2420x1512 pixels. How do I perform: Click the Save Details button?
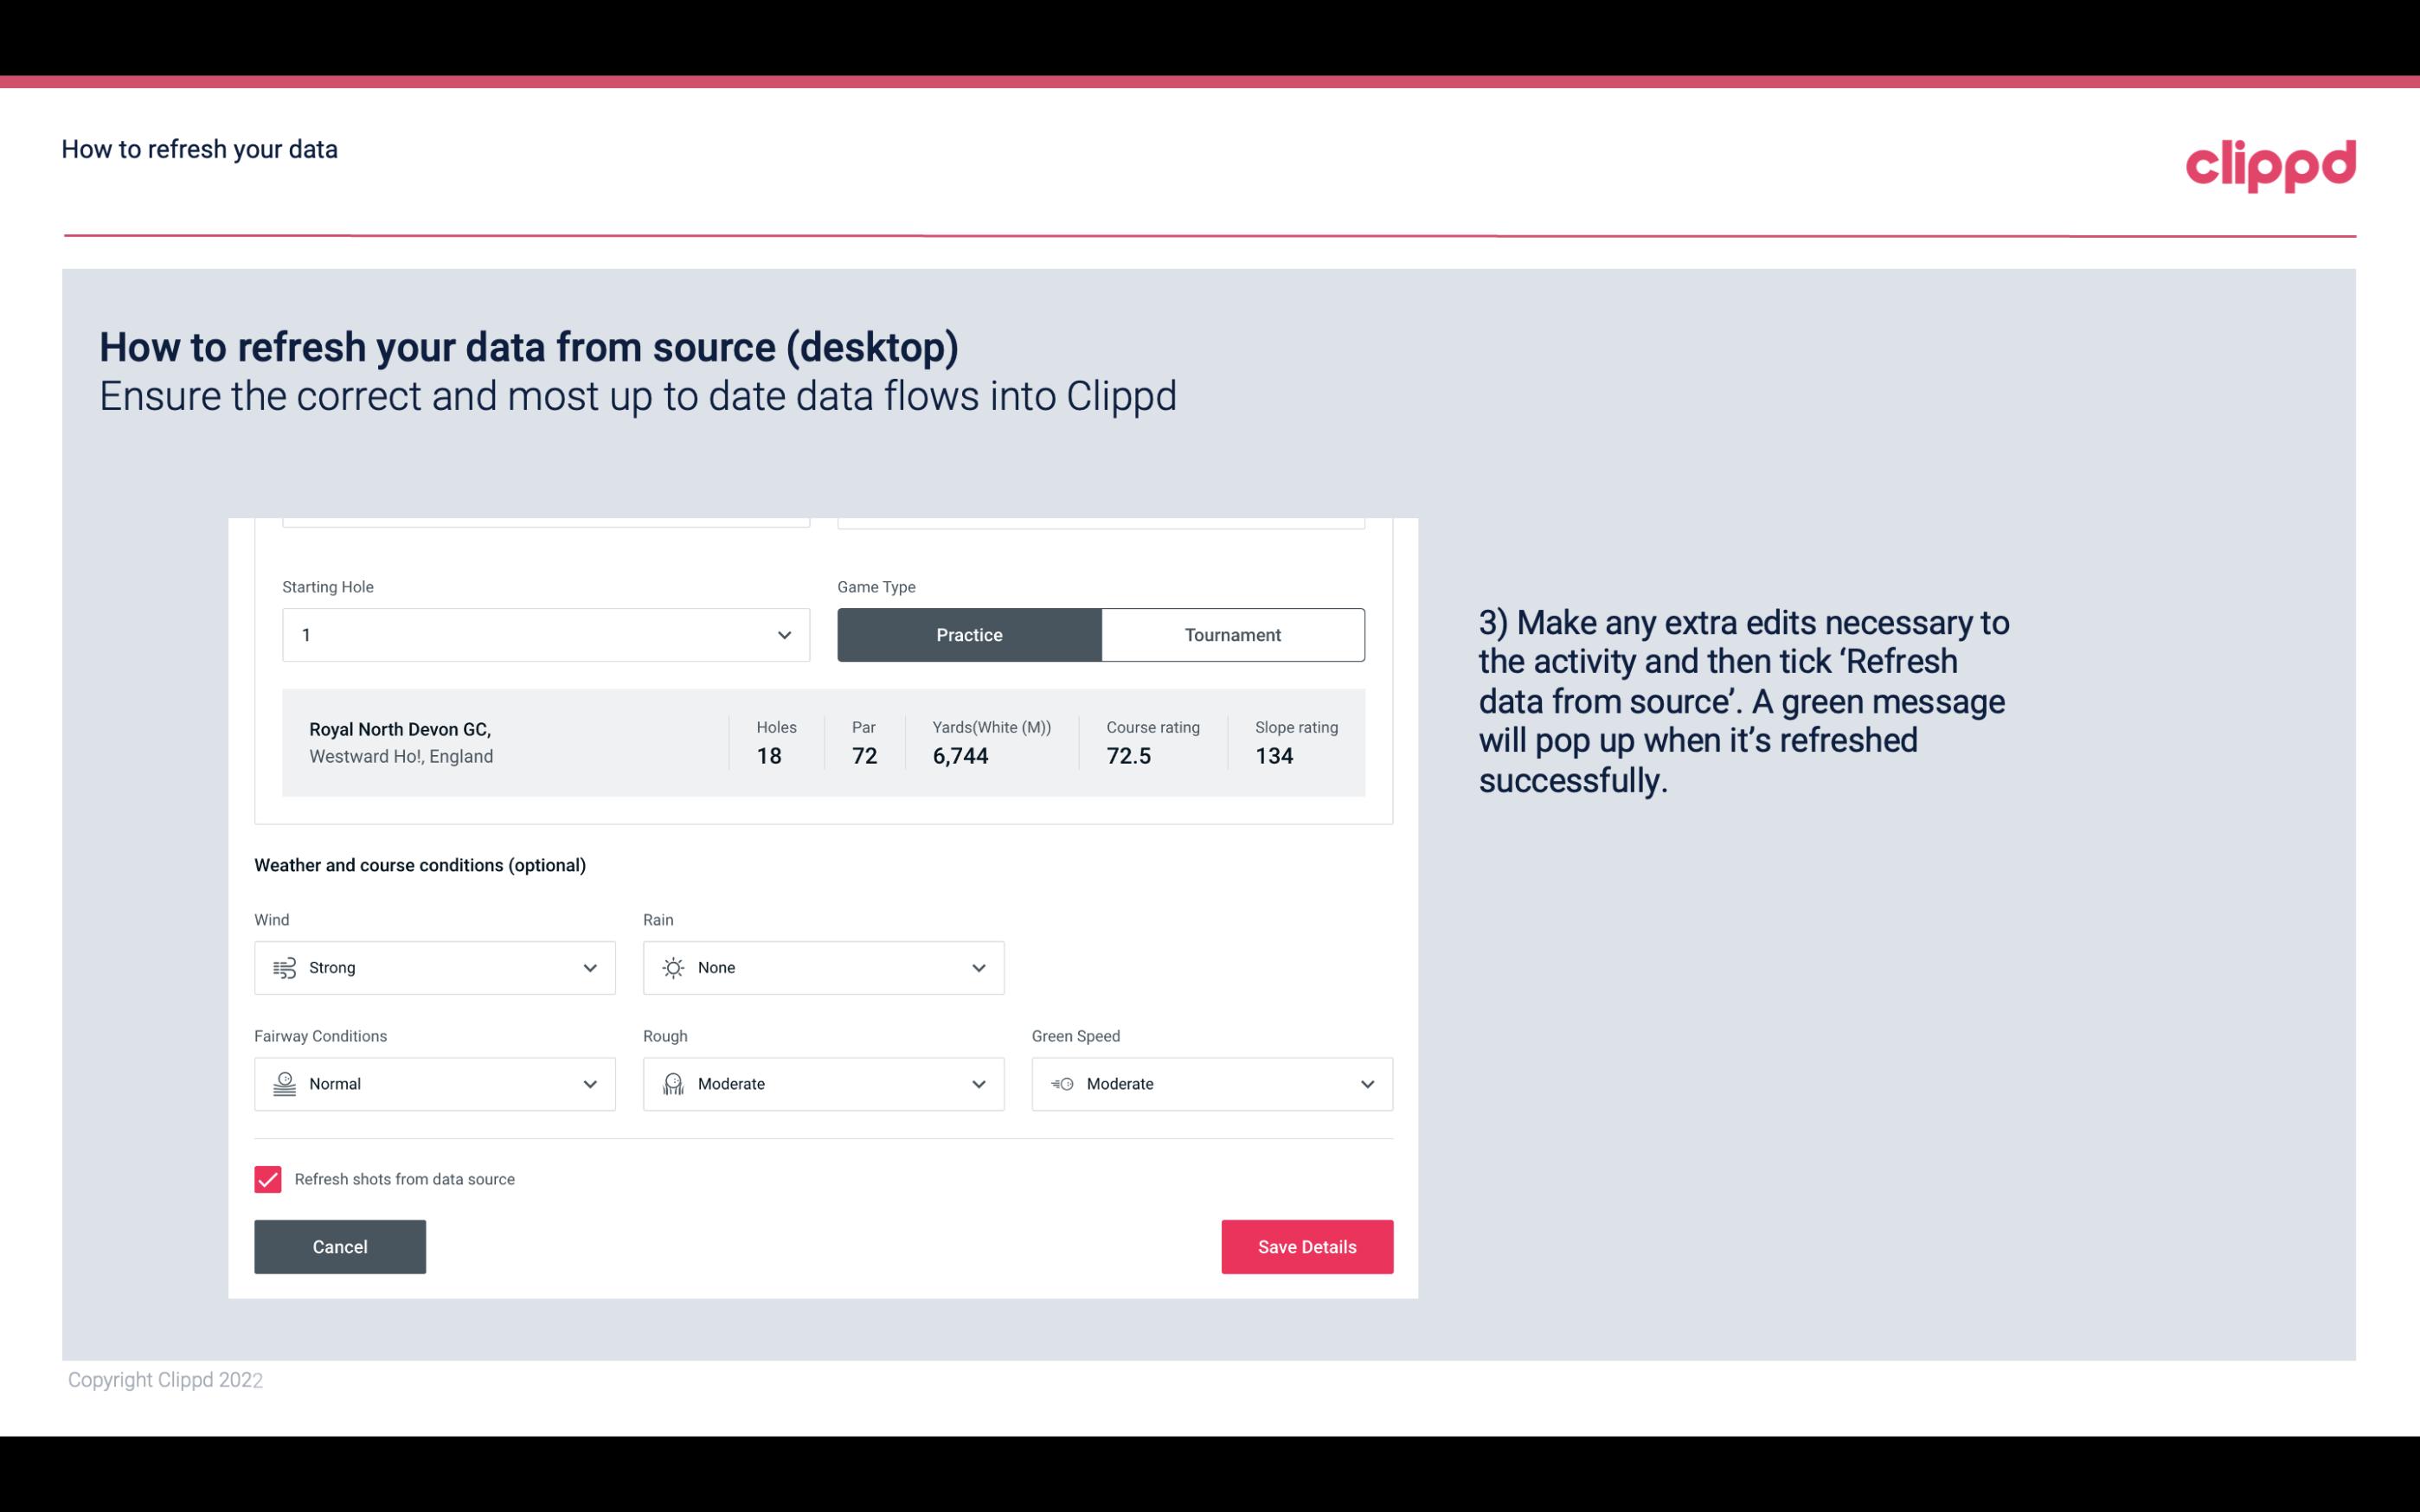tap(1306, 1246)
